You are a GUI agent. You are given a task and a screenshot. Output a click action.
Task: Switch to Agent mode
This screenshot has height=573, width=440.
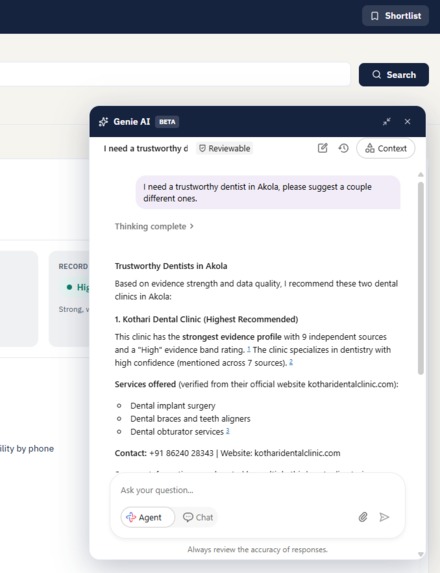(148, 517)
